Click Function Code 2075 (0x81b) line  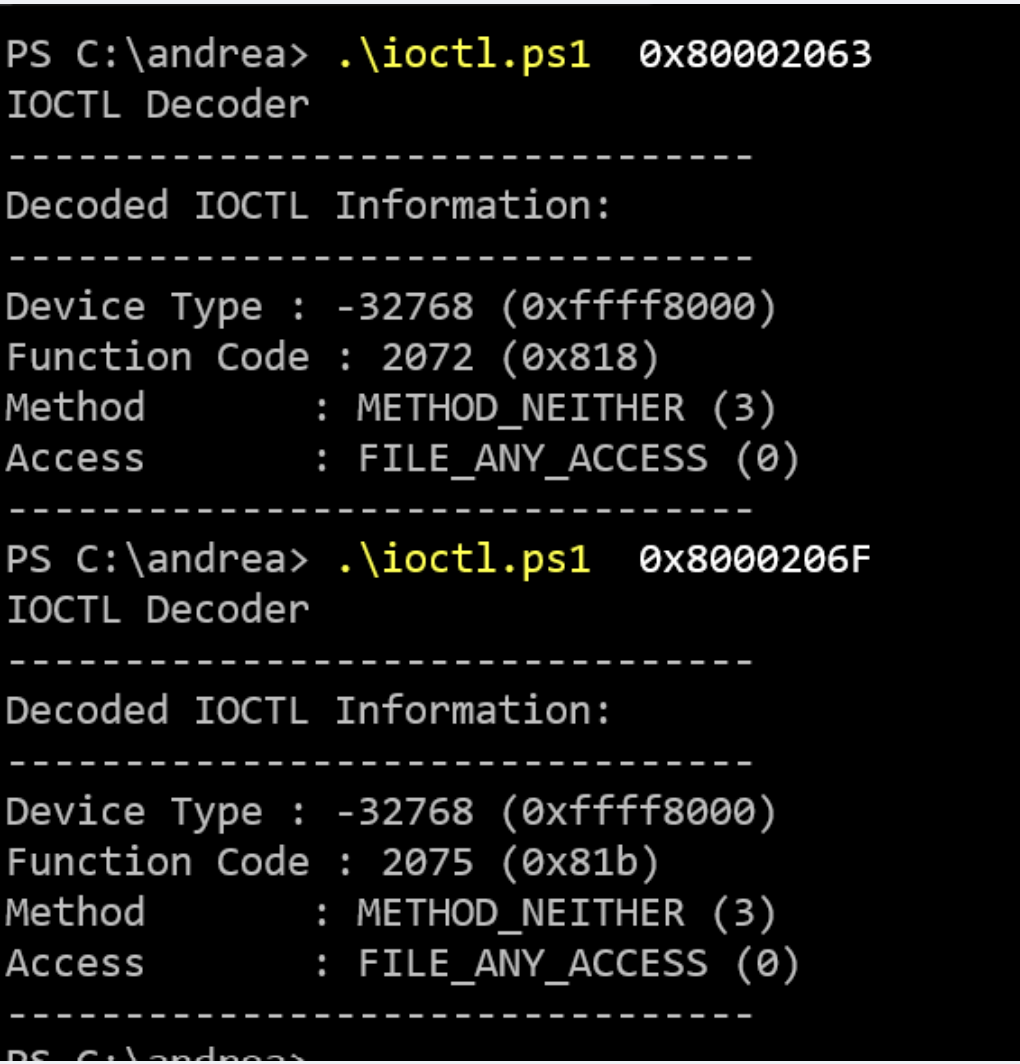click(x=333, y=862)
